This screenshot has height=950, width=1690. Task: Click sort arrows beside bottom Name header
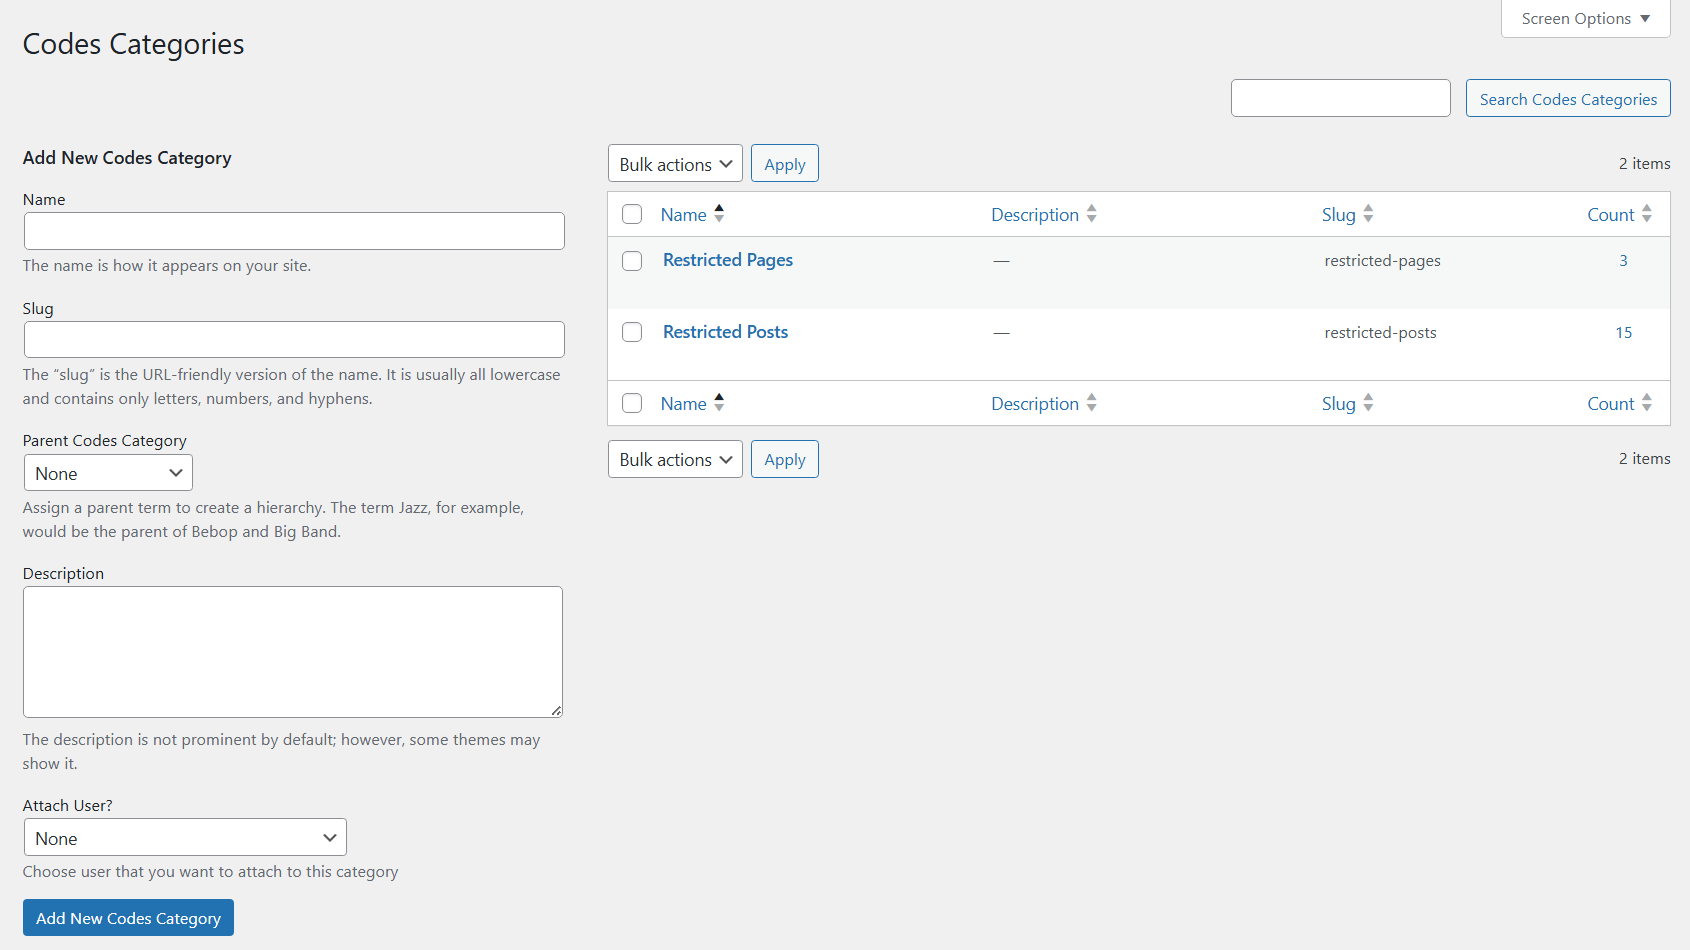pos(719,403)
